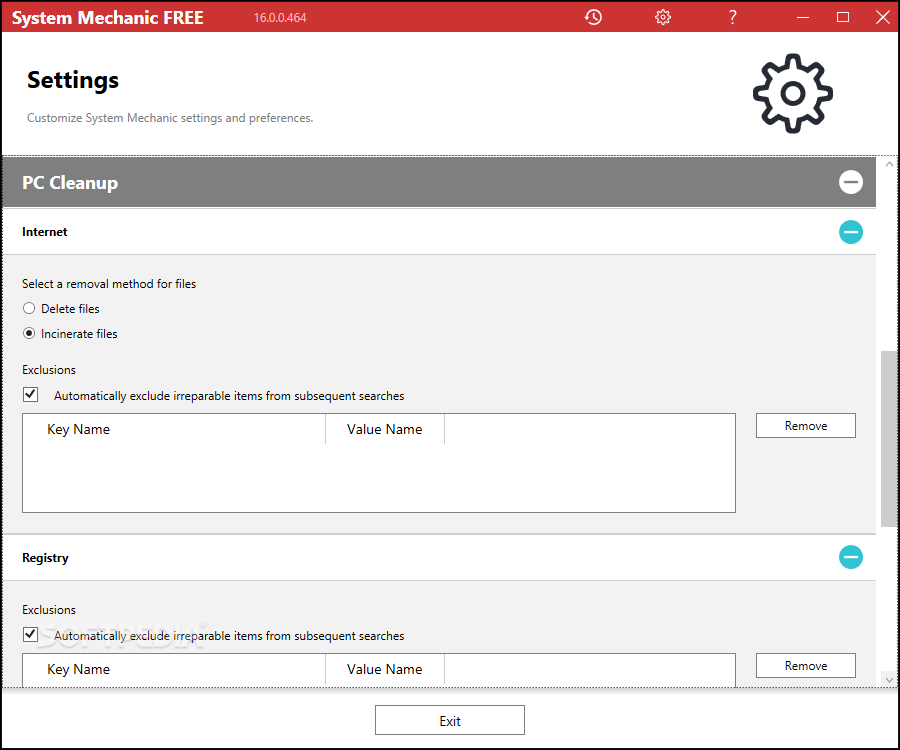Open the history clock icon in title bar

coord(593,17)
